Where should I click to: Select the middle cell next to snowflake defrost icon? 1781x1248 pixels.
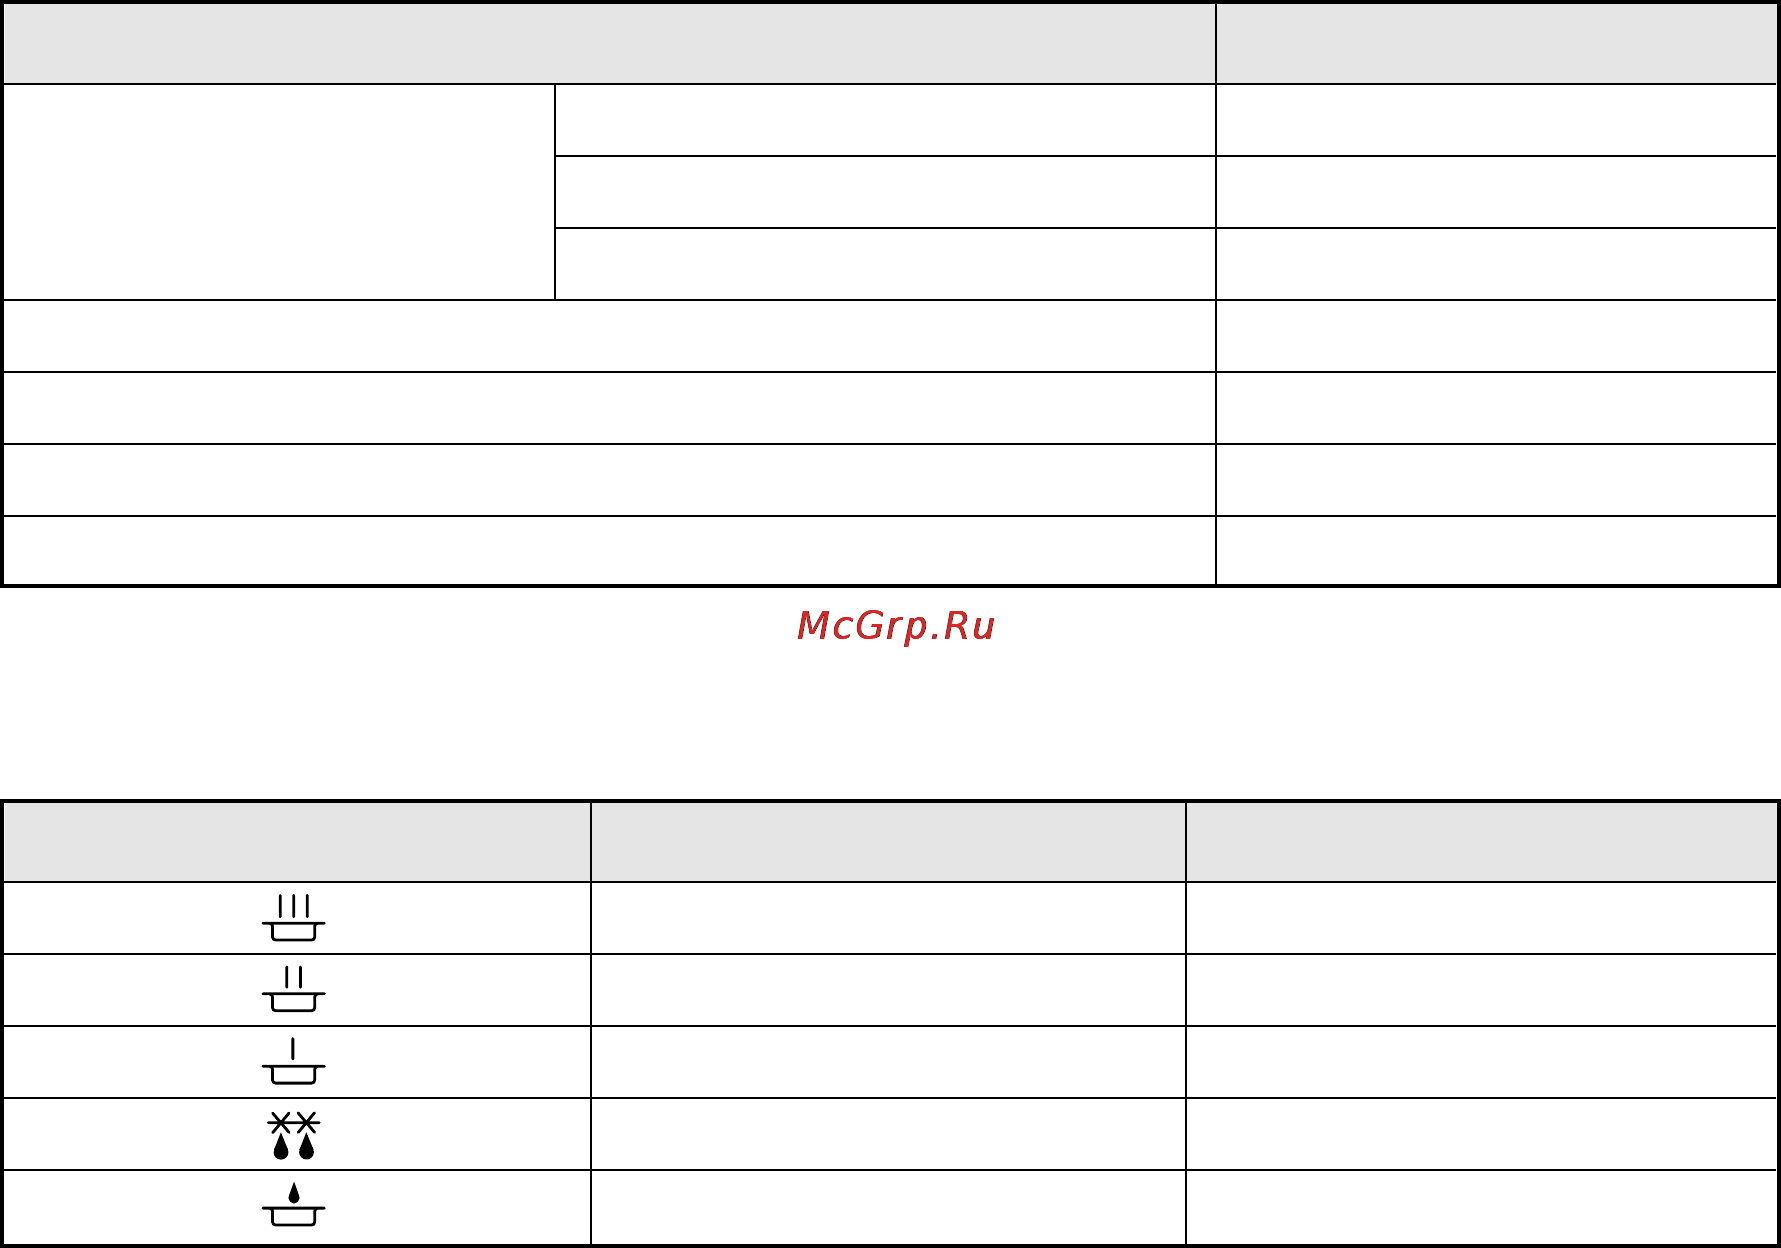pos(888,1134)
